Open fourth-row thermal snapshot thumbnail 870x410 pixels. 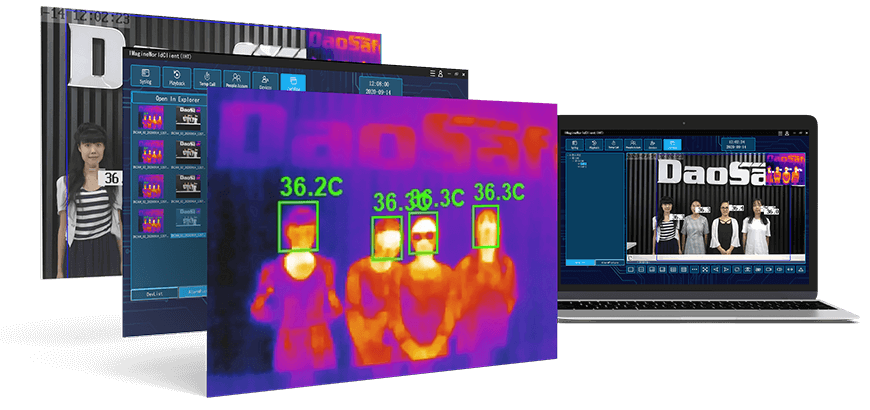pyautogui.click(x=151, y=221)
